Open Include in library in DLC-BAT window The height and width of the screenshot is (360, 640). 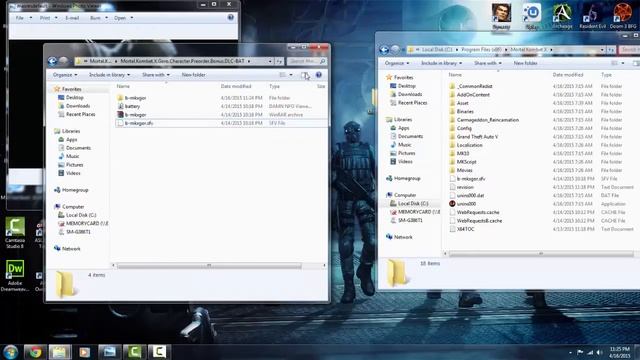click(x=109, y=75)
